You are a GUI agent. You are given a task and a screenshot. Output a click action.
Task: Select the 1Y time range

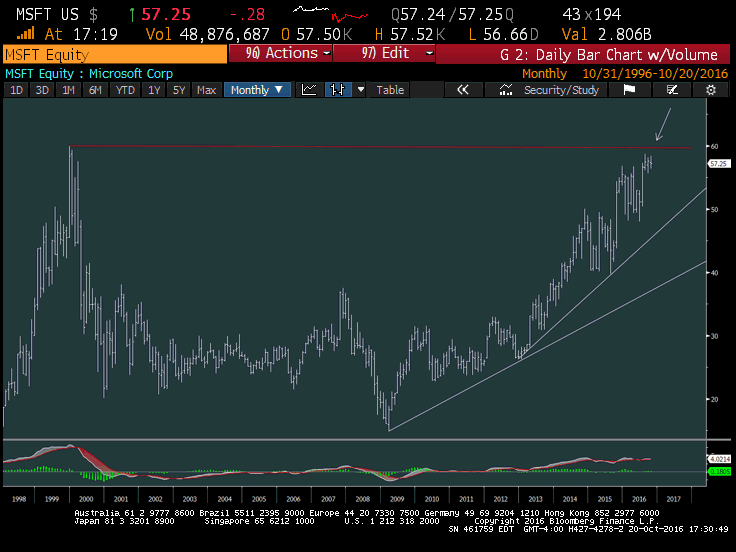[154, 90]
